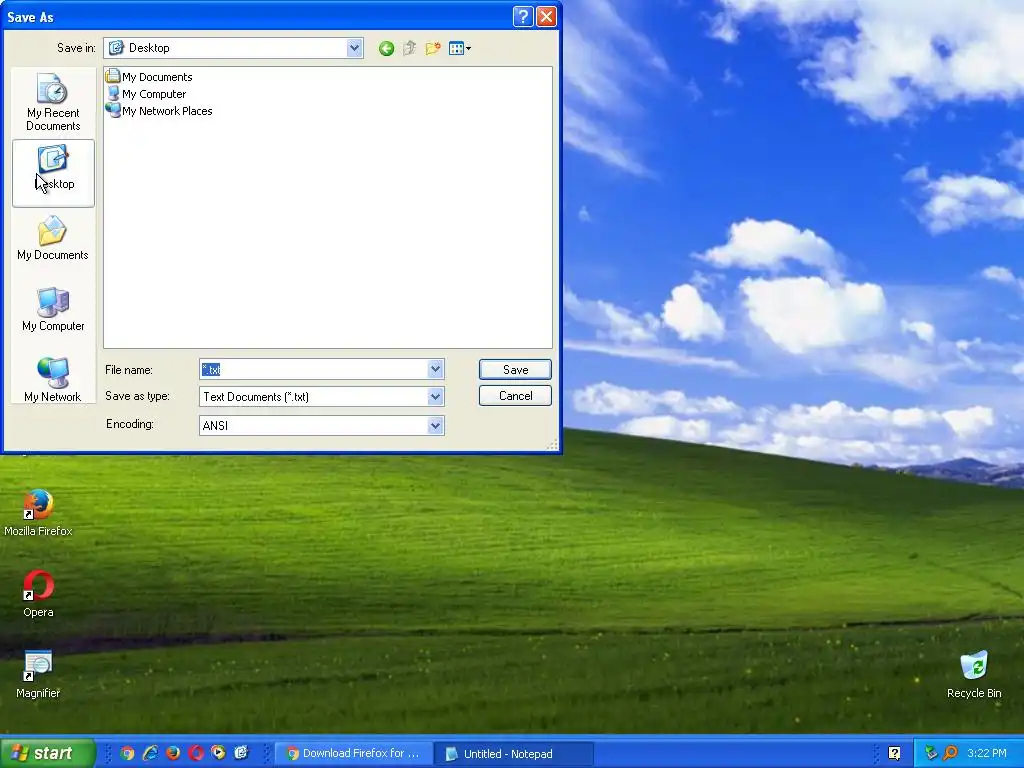Screen dimensions: 1024x768
Task: Click the help tray icon
Action: 895,754
